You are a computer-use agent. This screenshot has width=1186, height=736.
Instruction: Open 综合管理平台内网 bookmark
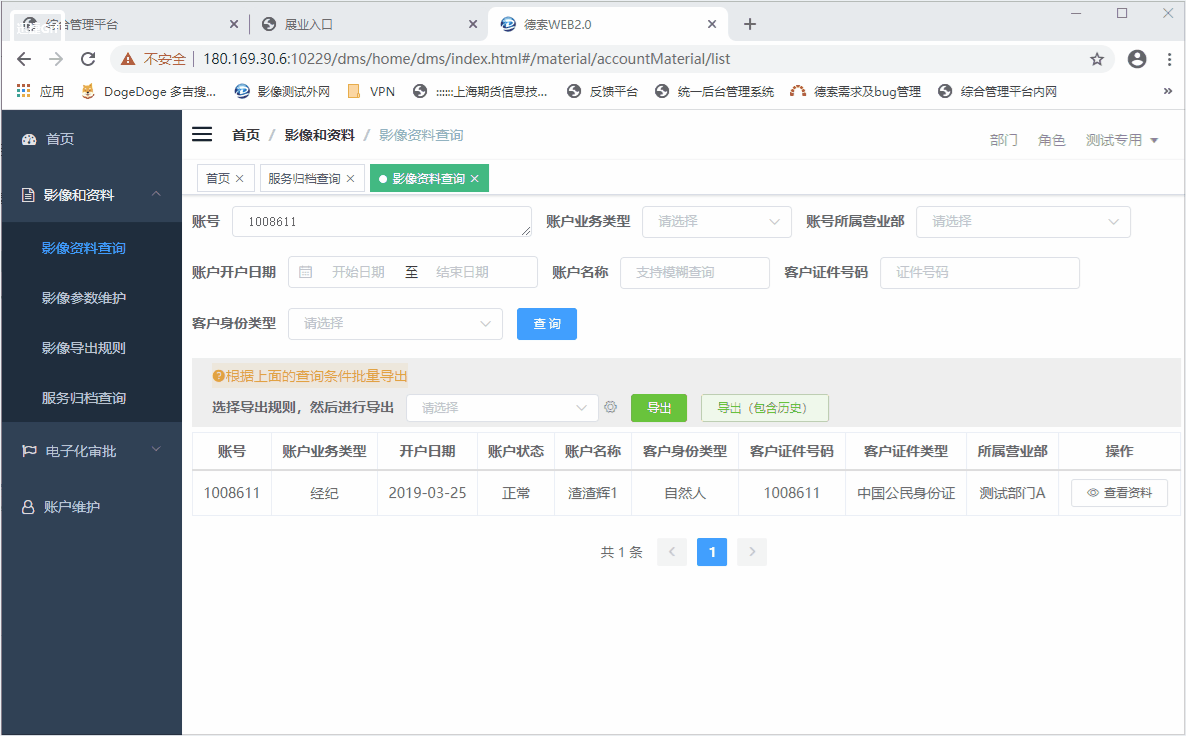(997, 92)
